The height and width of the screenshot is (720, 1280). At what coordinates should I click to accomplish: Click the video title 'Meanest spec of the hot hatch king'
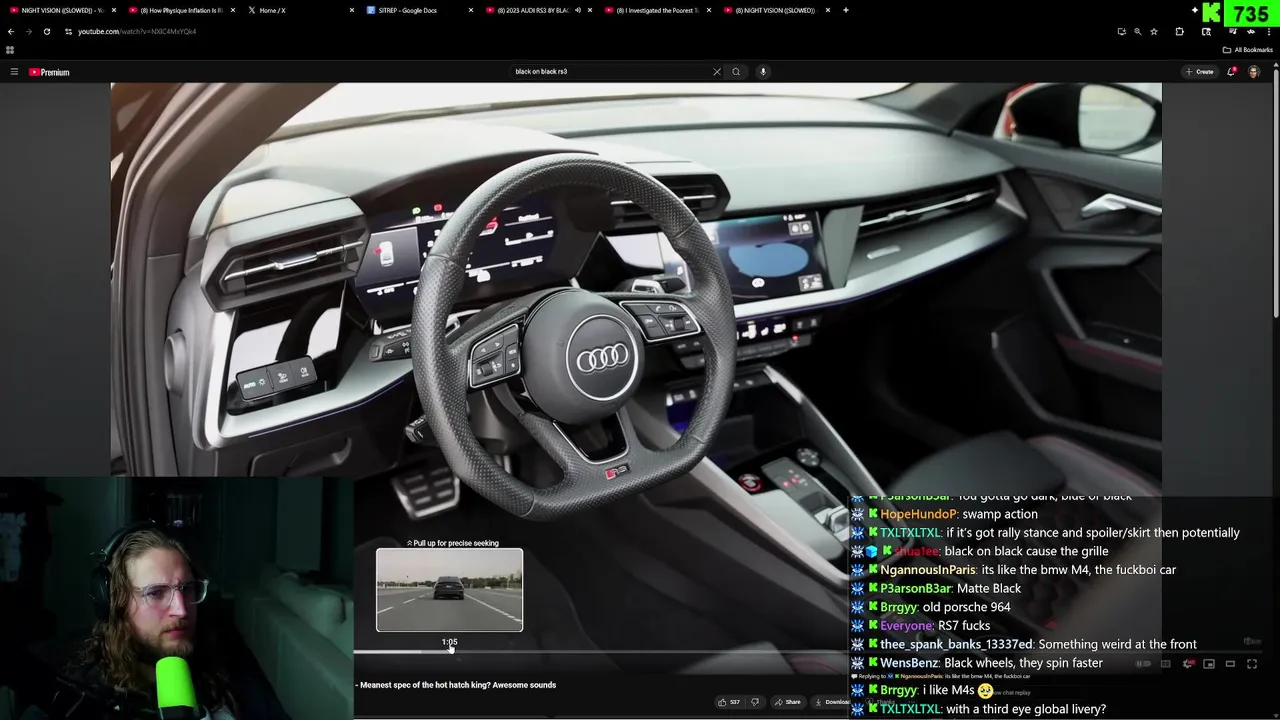click(458, 685)
